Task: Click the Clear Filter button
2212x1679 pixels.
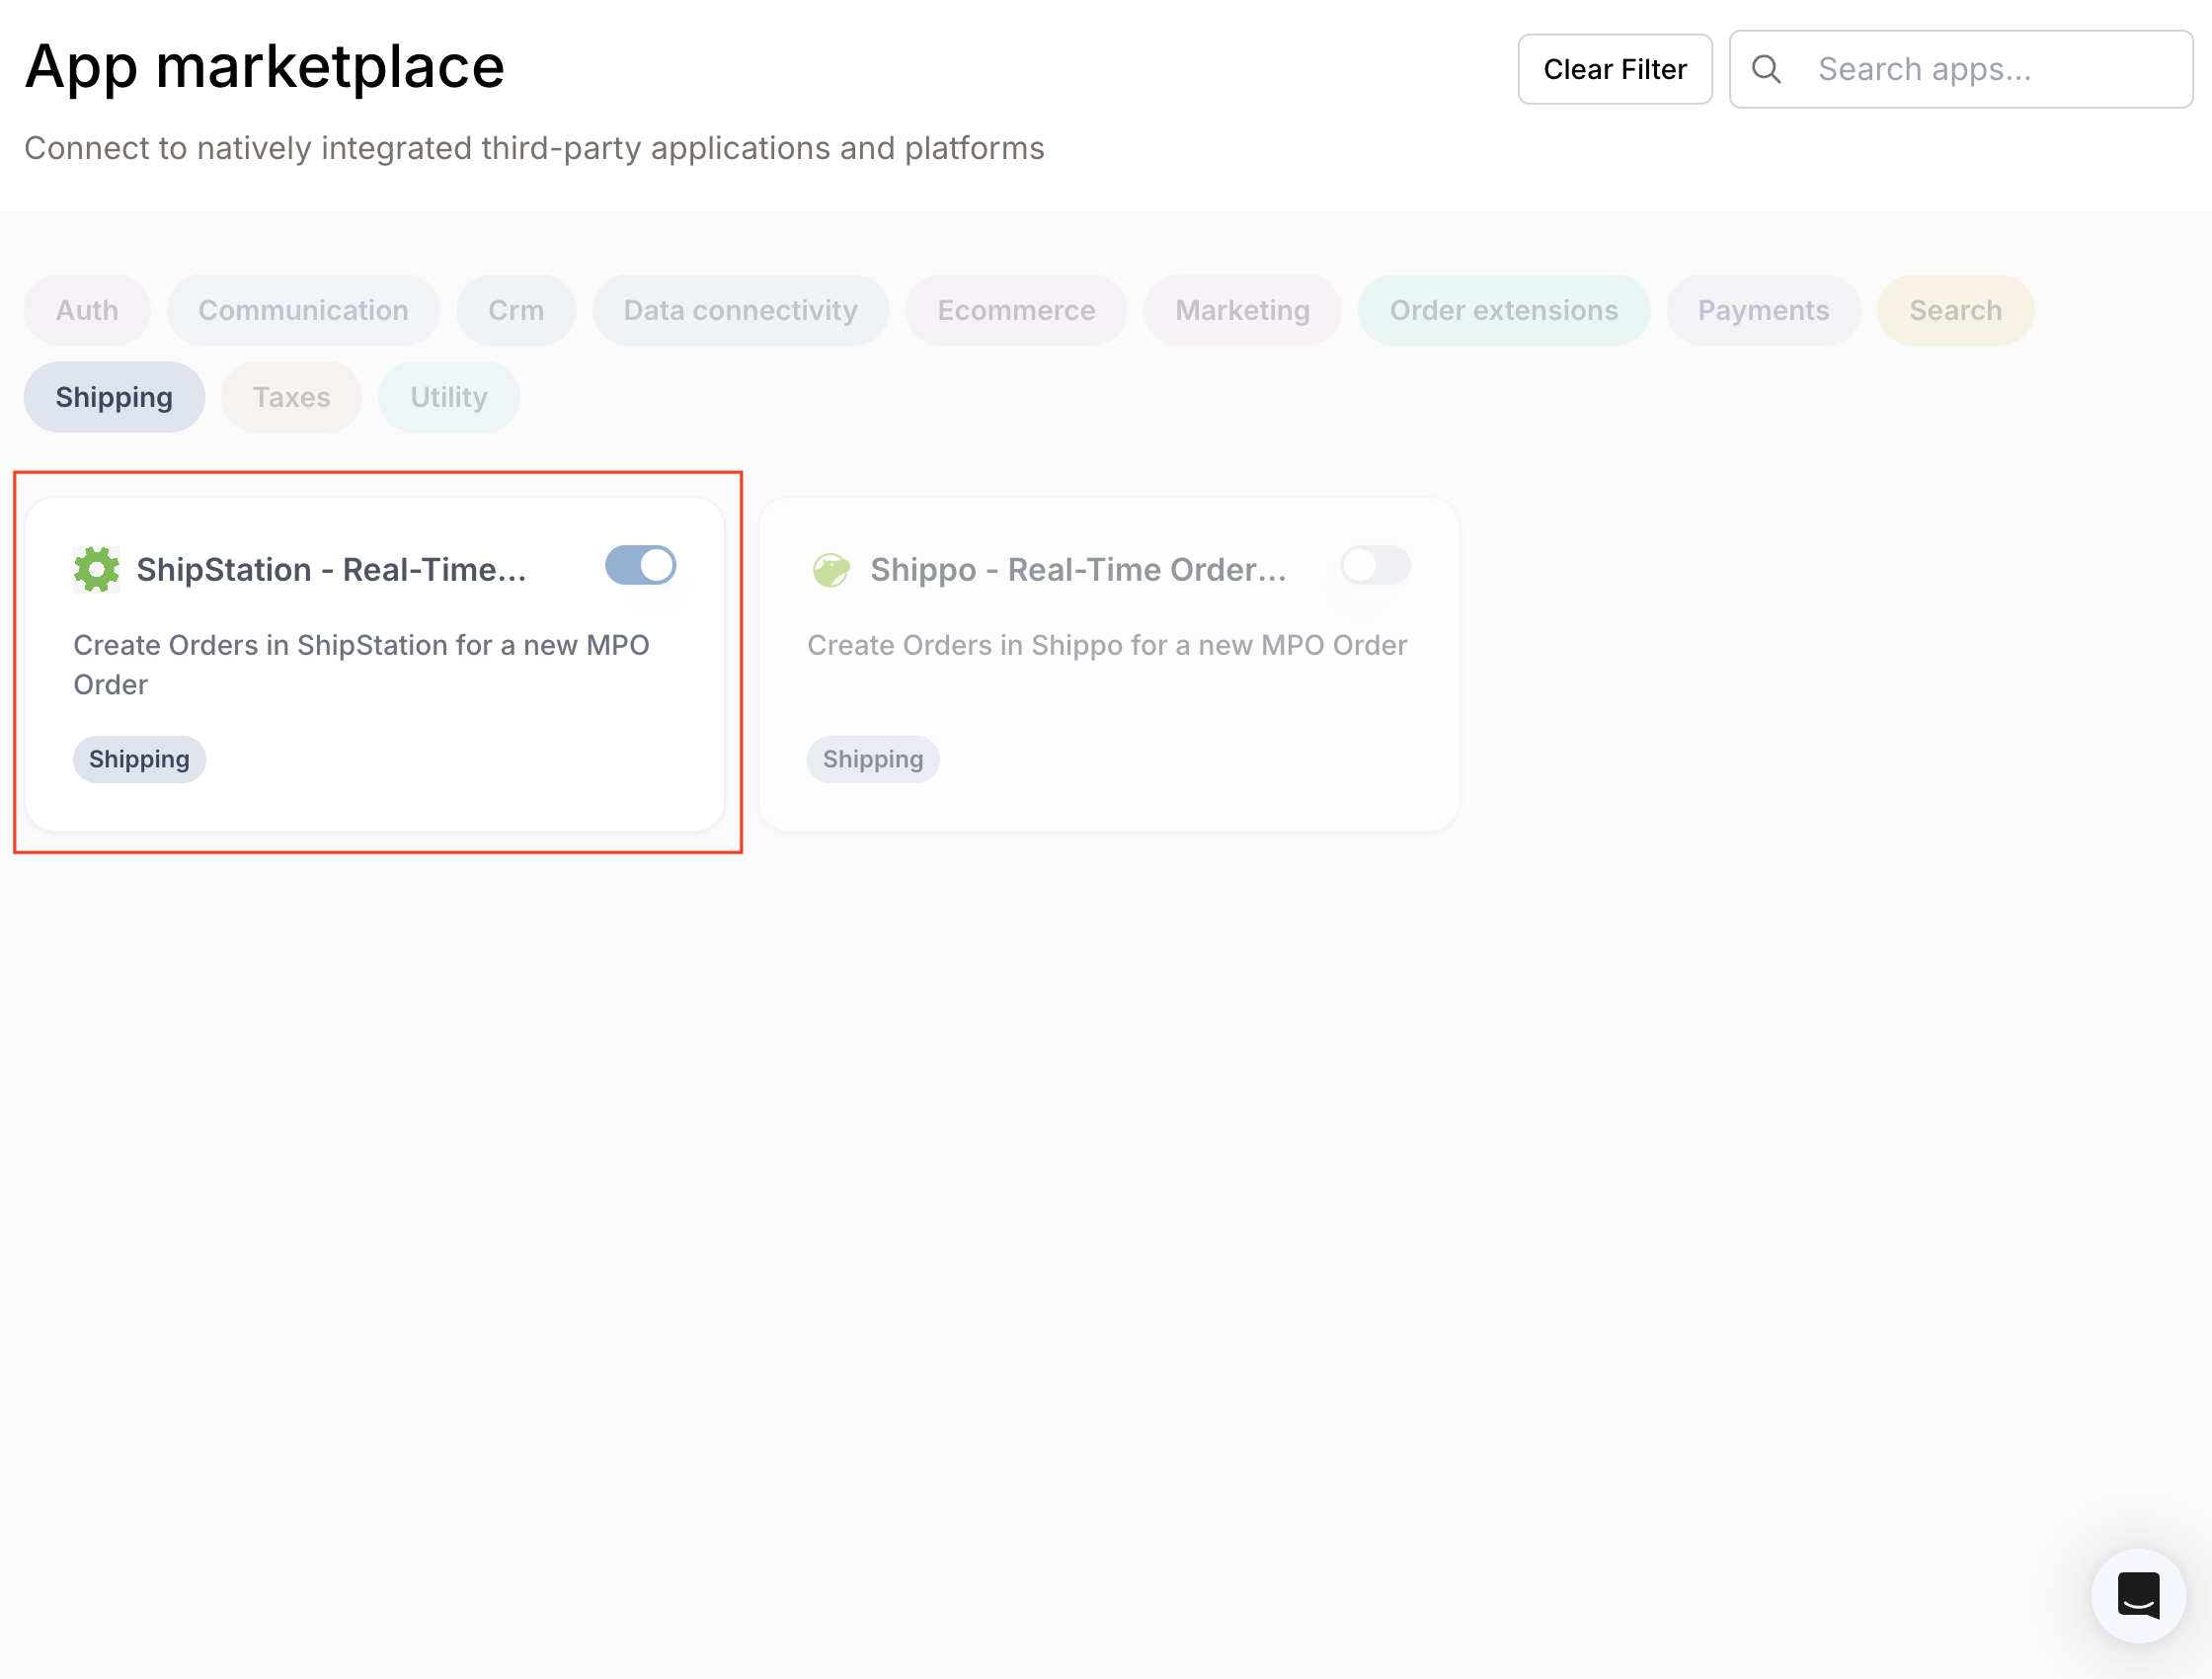Action: [x=1615, y=68]
